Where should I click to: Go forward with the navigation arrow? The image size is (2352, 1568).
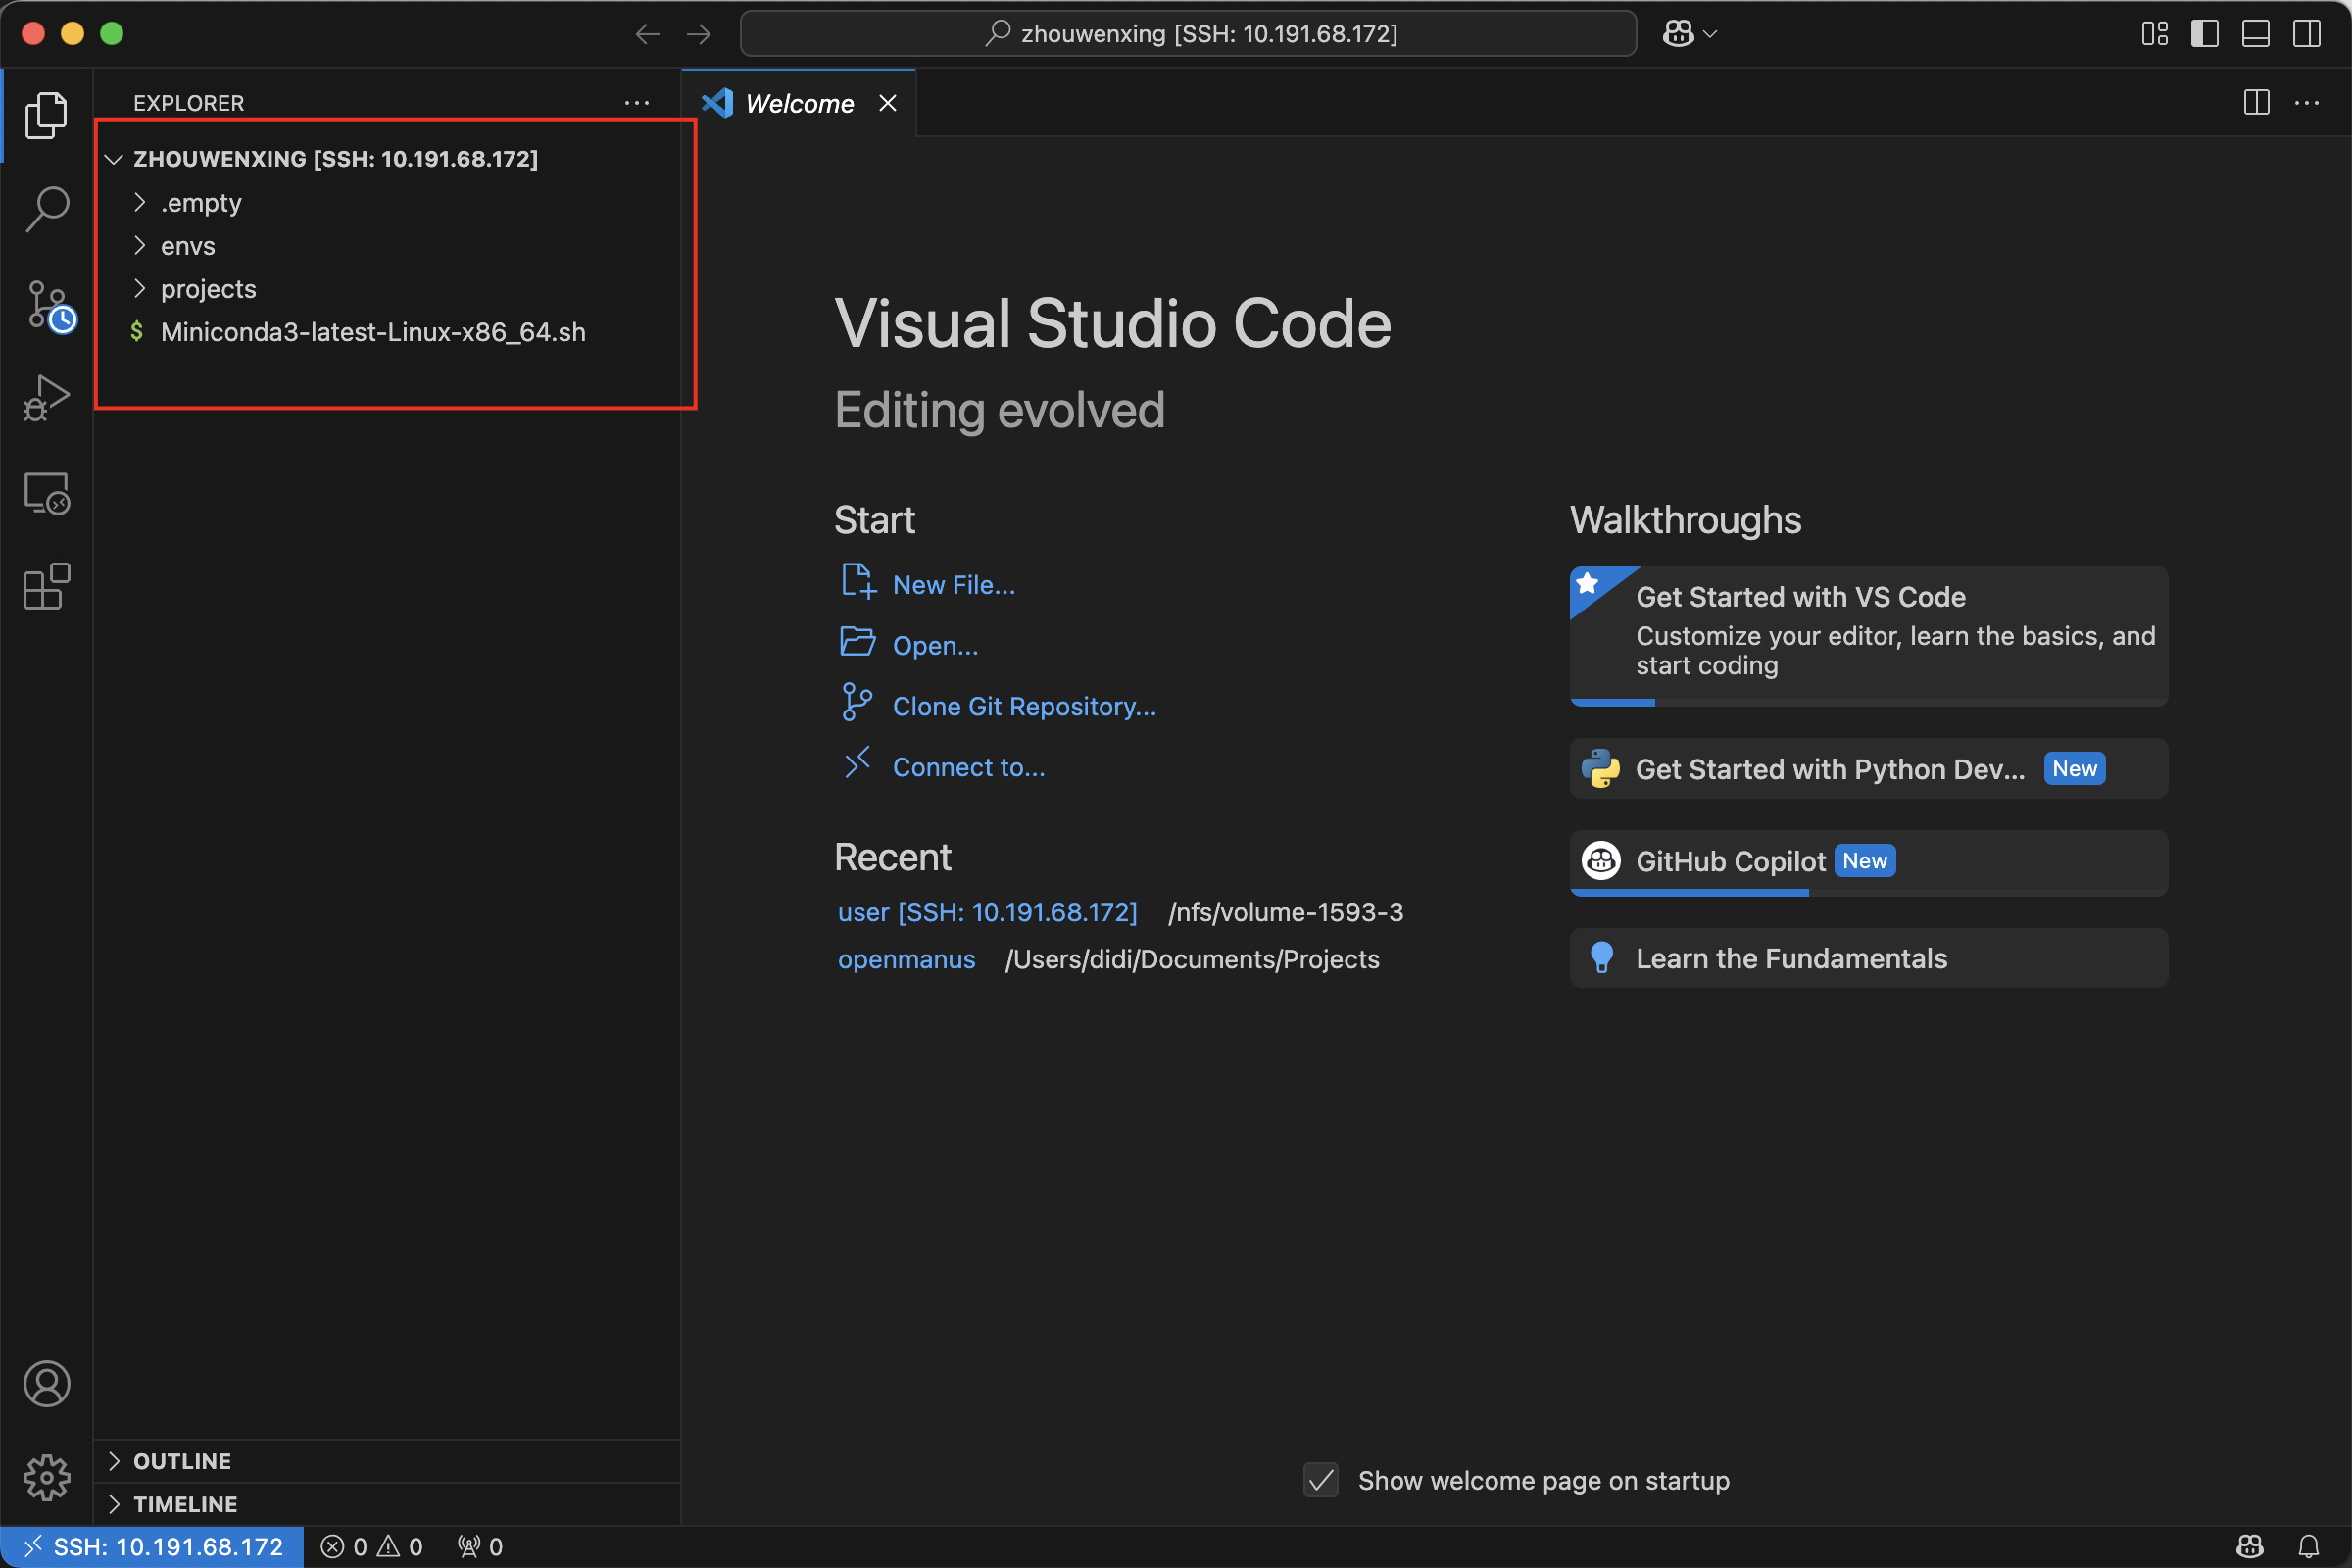699,34
